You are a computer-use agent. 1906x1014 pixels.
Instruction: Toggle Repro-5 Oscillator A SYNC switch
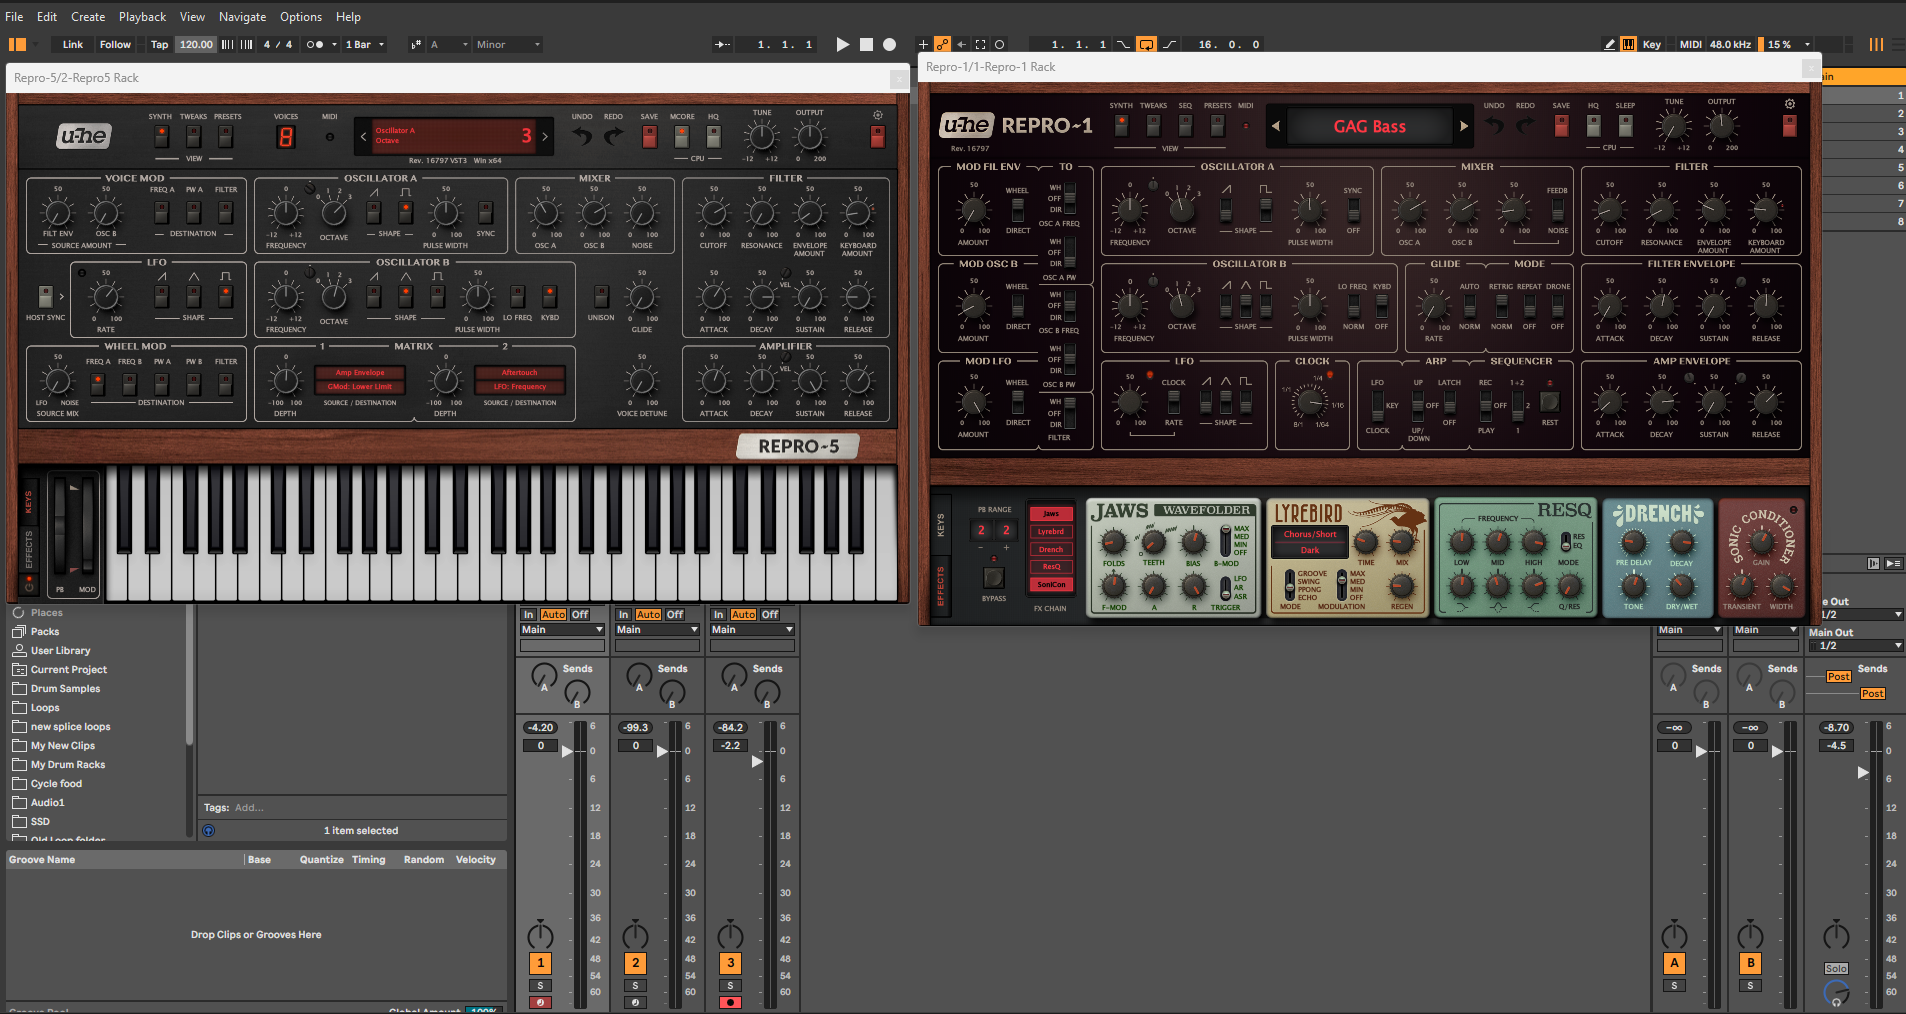[x=485, y=212]
